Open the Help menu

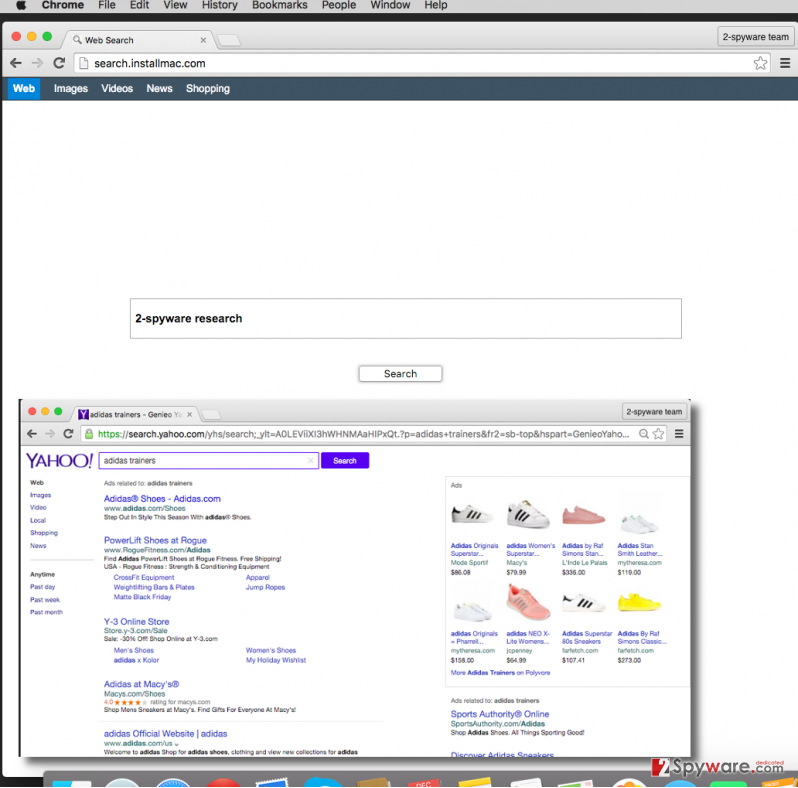[436, 5]
